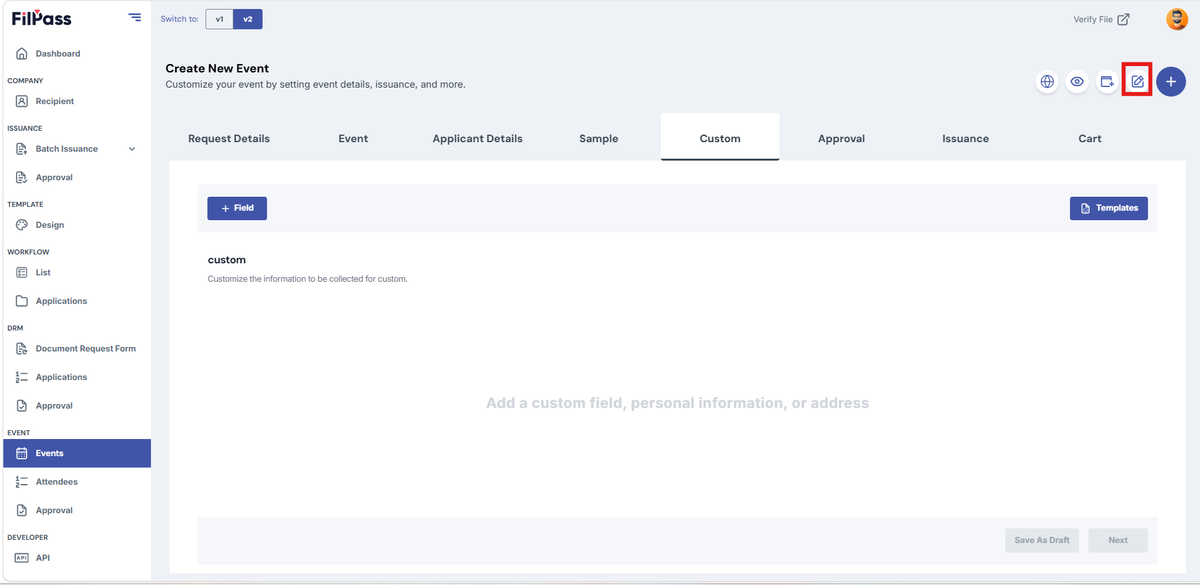1200x585 pixels.
Task: Open the Event tab
Action: point(353,138)
